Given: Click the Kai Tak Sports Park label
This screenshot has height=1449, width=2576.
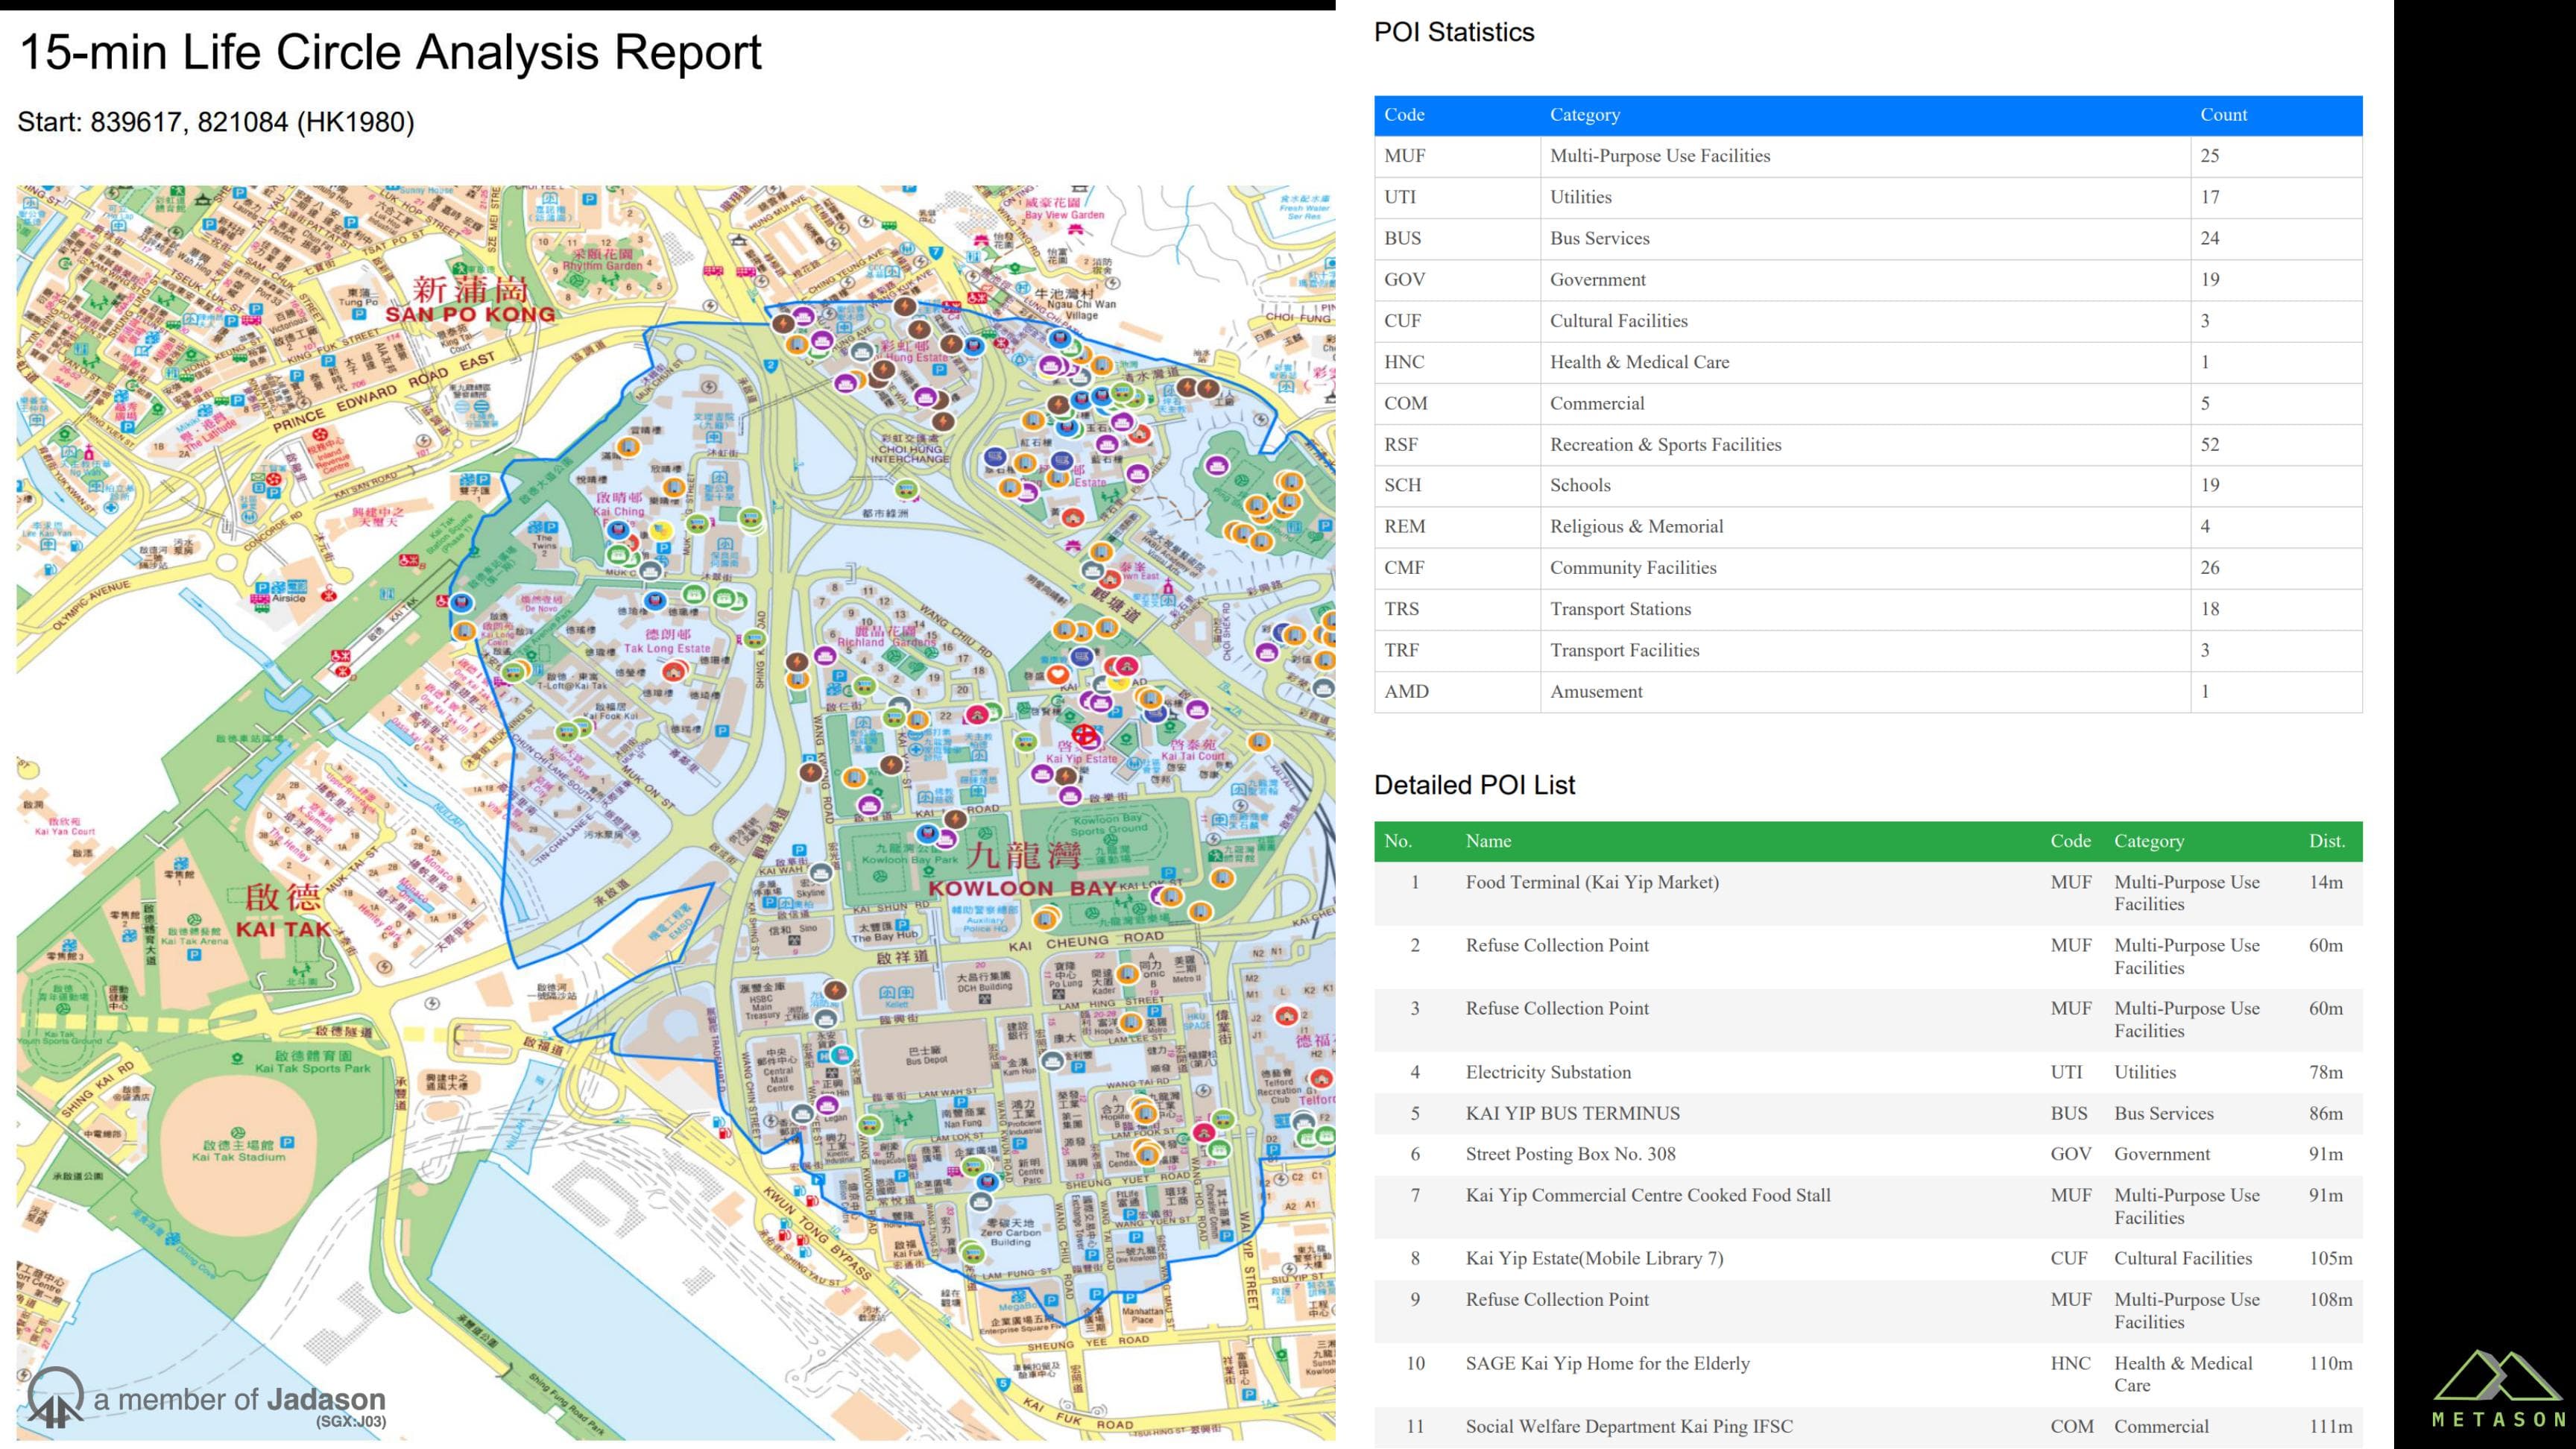Looking at the screenshot, I should 312,1068.
